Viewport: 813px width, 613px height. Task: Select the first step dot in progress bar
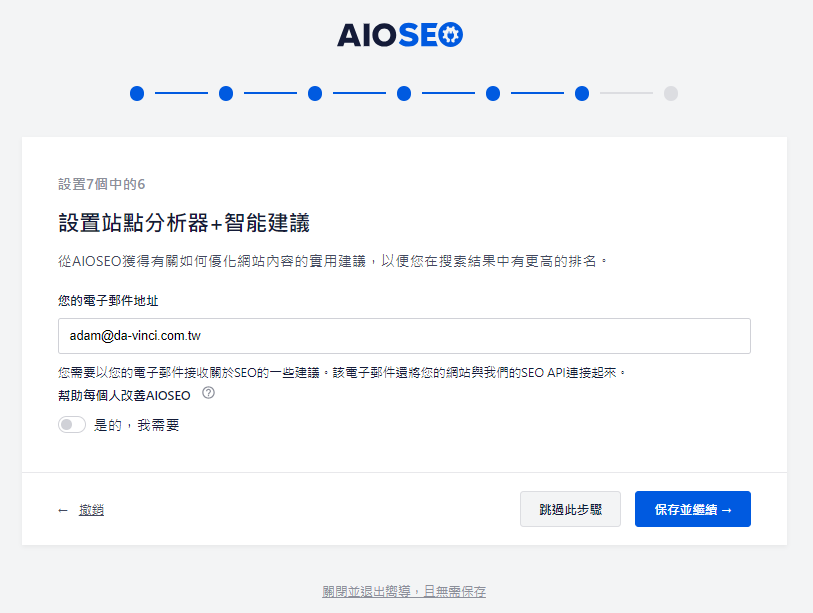coord(137,93)
